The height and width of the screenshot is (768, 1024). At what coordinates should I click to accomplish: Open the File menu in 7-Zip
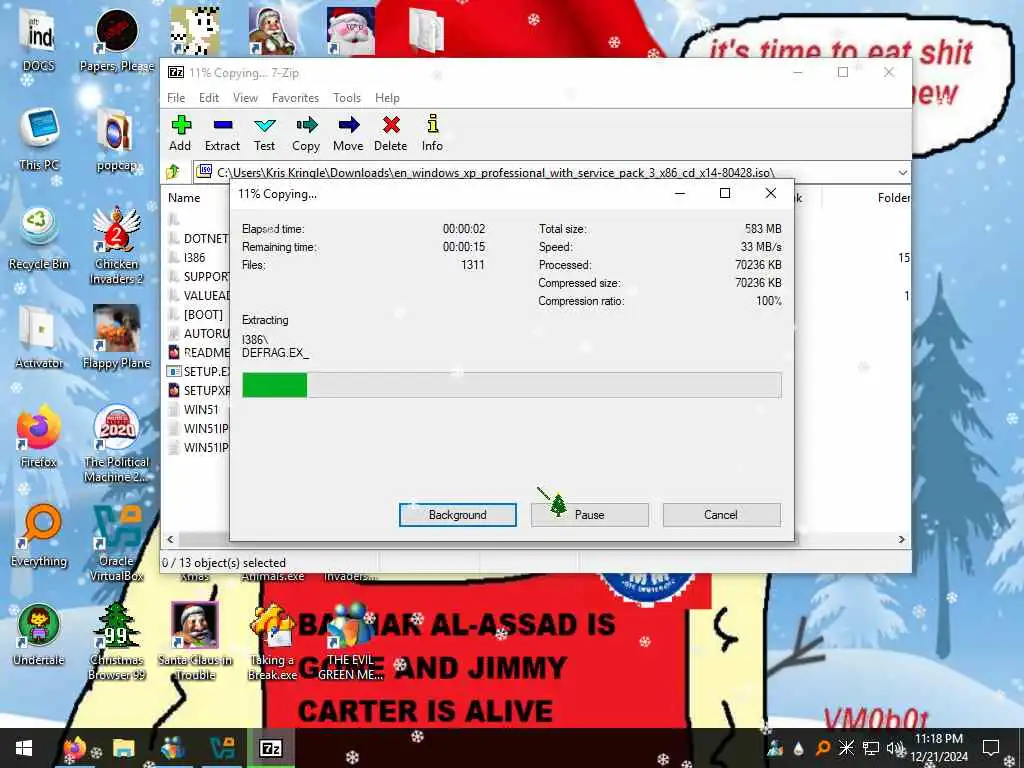coord(176,97)
